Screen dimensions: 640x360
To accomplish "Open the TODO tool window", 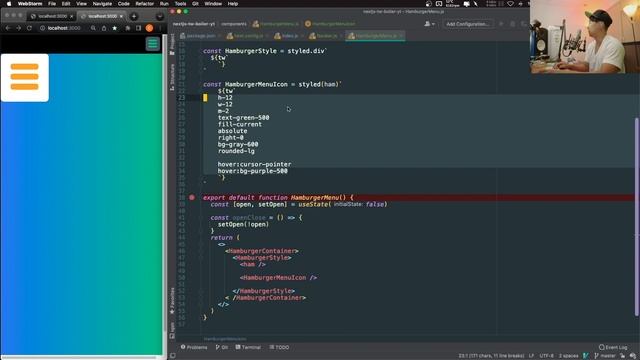I will 280,347.
